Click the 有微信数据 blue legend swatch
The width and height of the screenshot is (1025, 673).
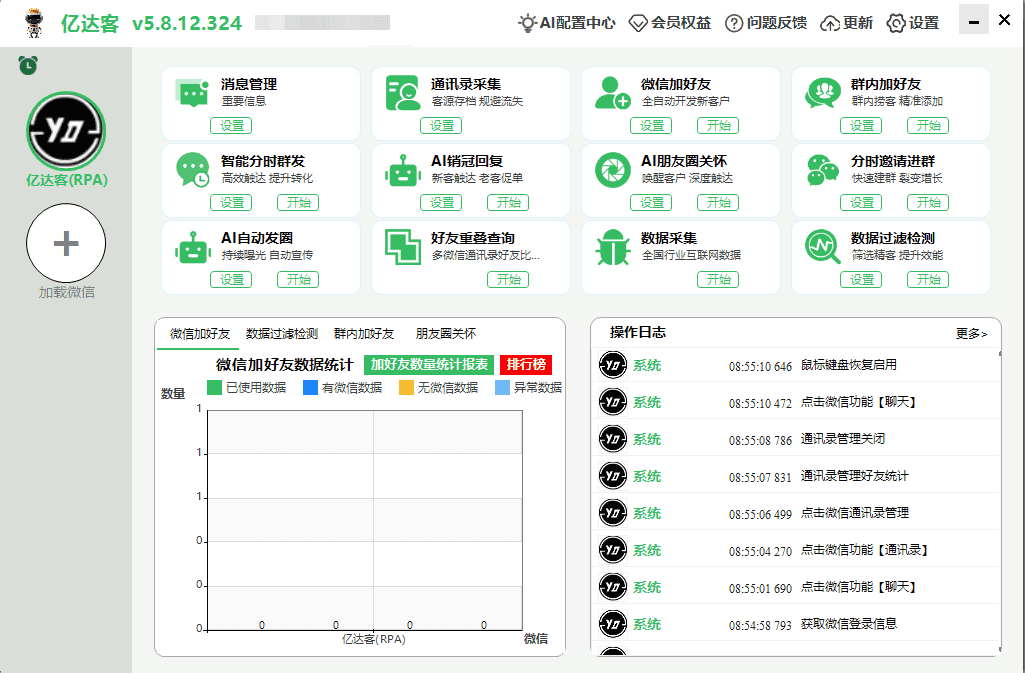[x=311, y=387]
